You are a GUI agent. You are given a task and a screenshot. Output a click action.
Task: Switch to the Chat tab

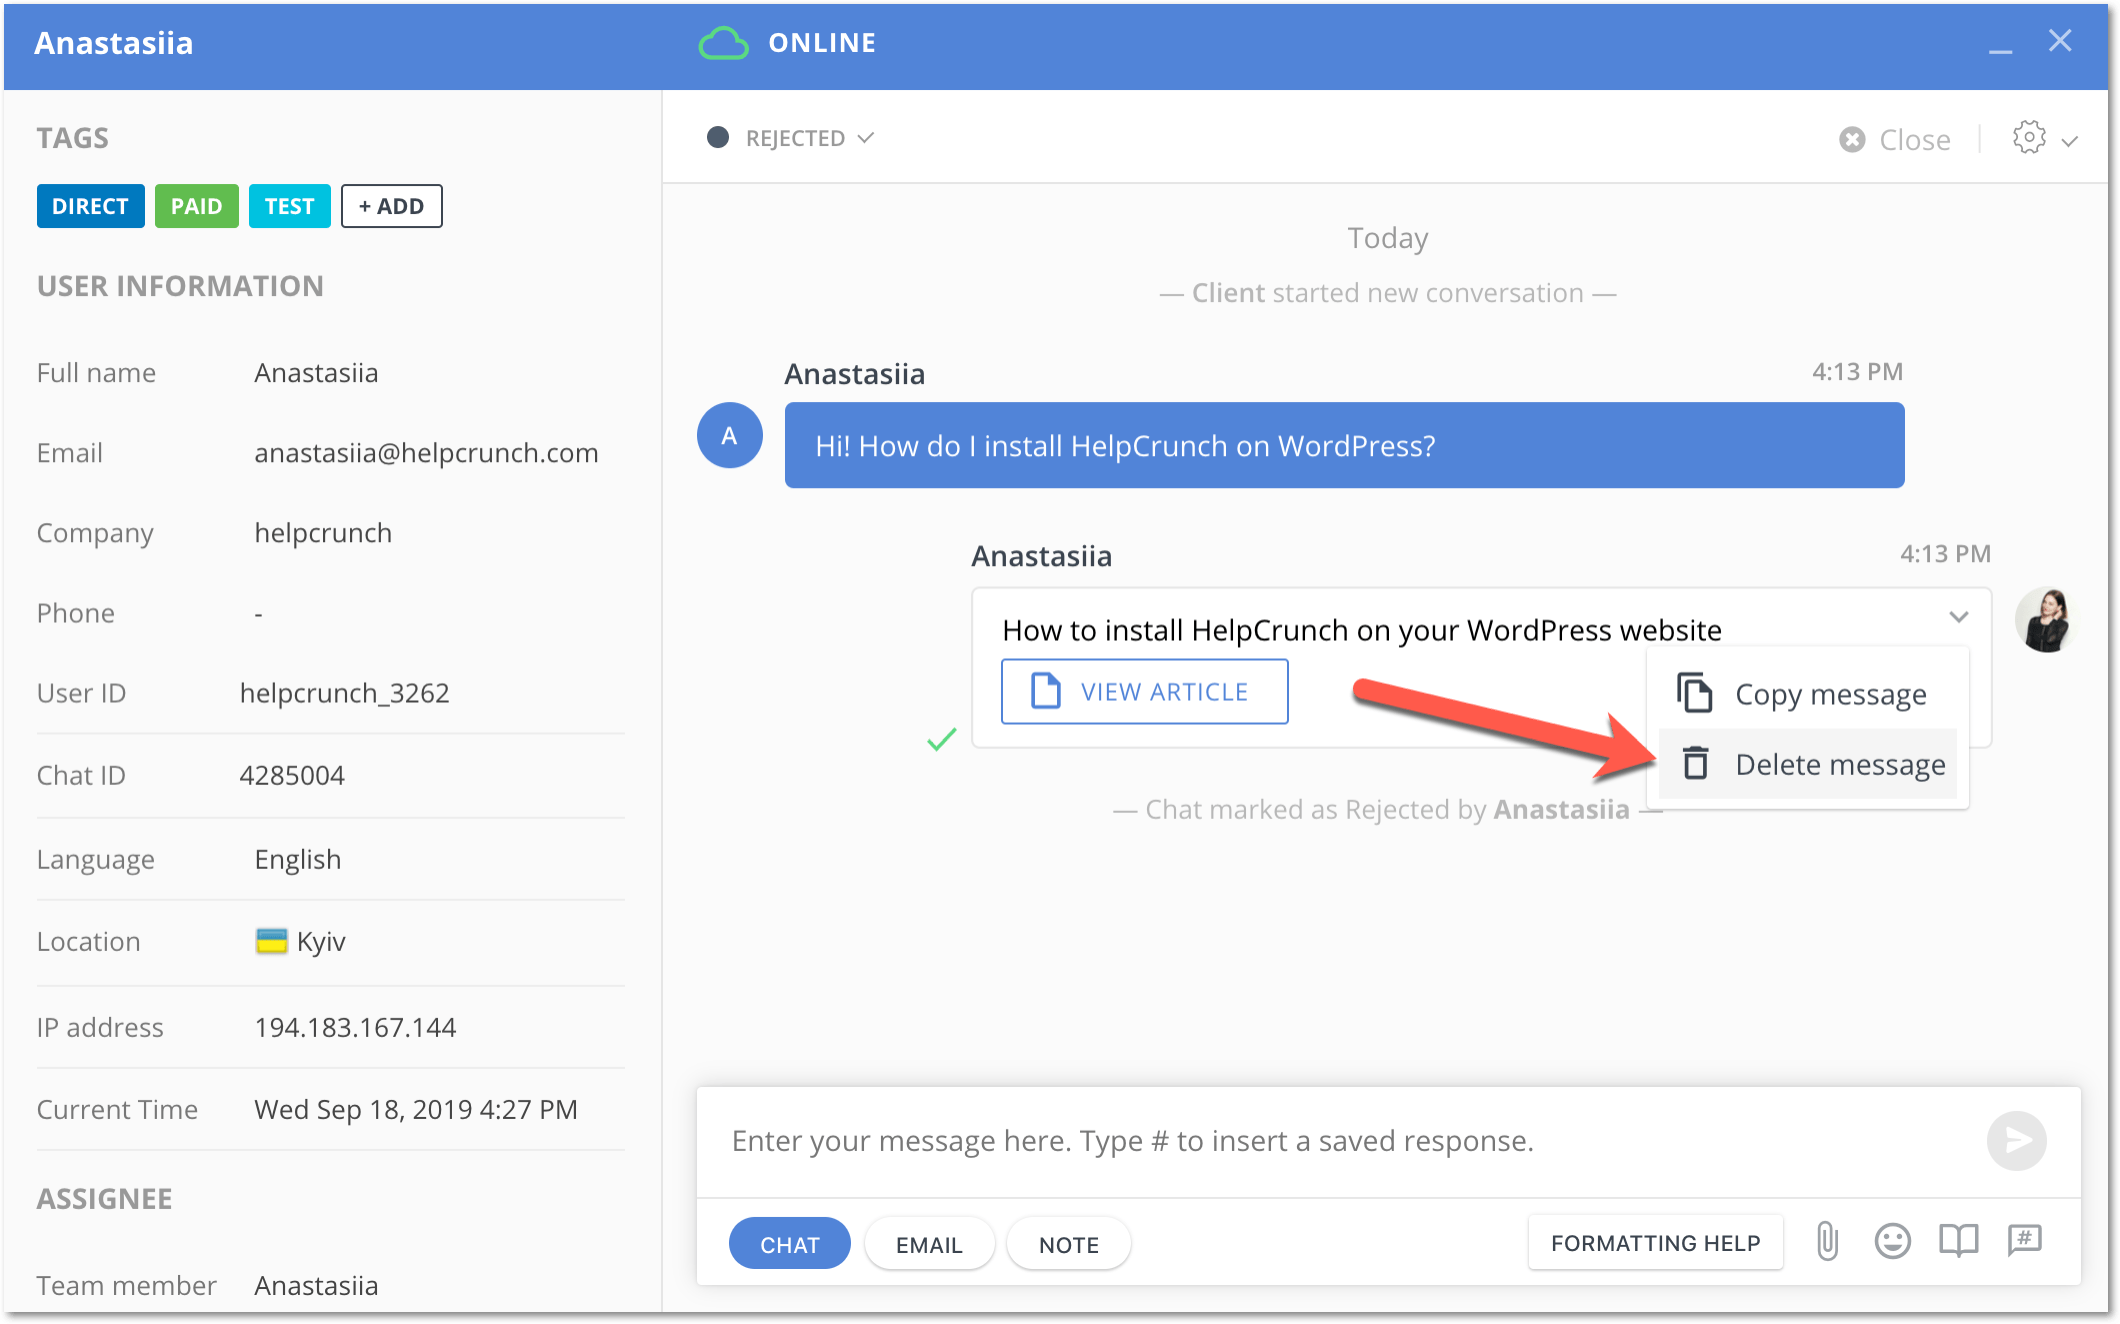coord(790,1244)
